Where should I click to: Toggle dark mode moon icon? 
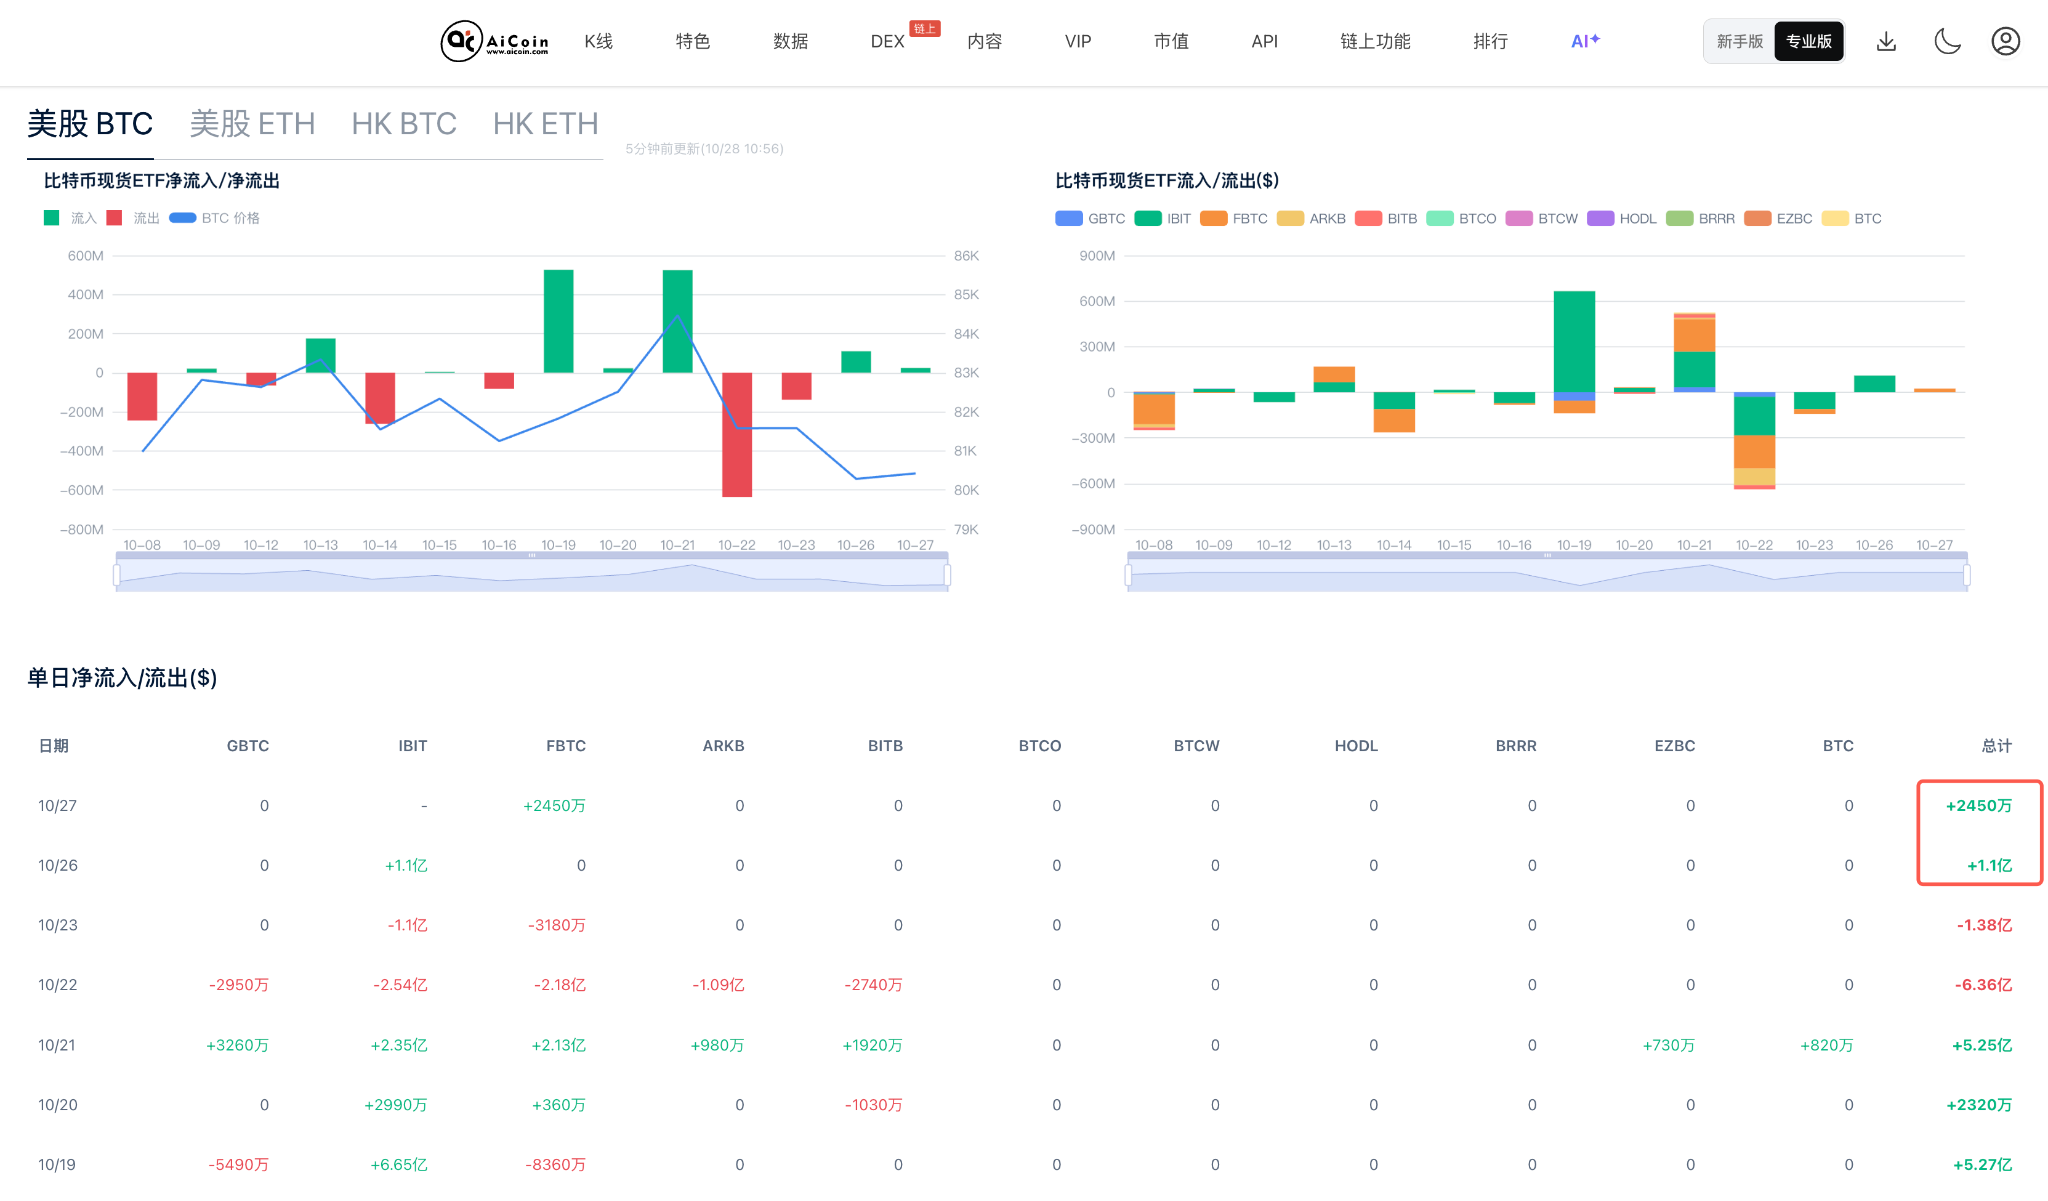pyautogui.click(x=1947, y=41)
